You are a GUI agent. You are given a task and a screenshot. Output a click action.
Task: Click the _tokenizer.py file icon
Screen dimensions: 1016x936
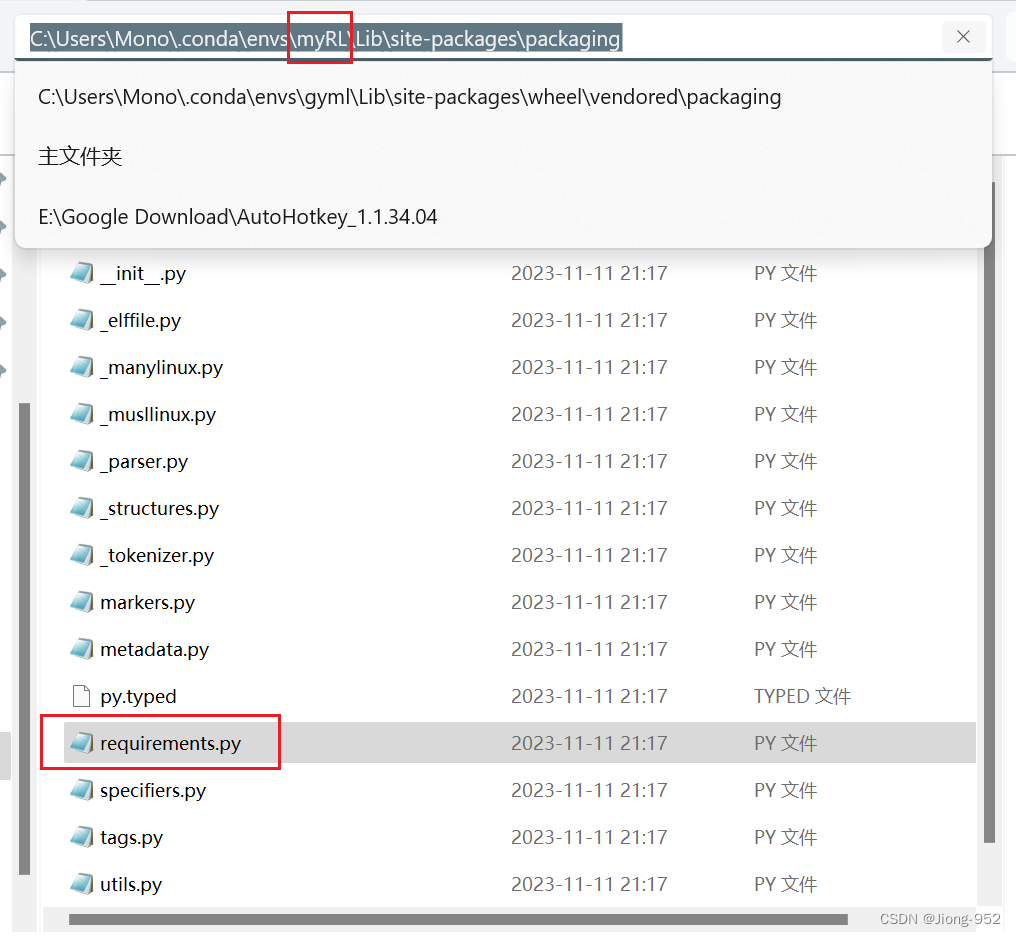[x=81, y=555]
